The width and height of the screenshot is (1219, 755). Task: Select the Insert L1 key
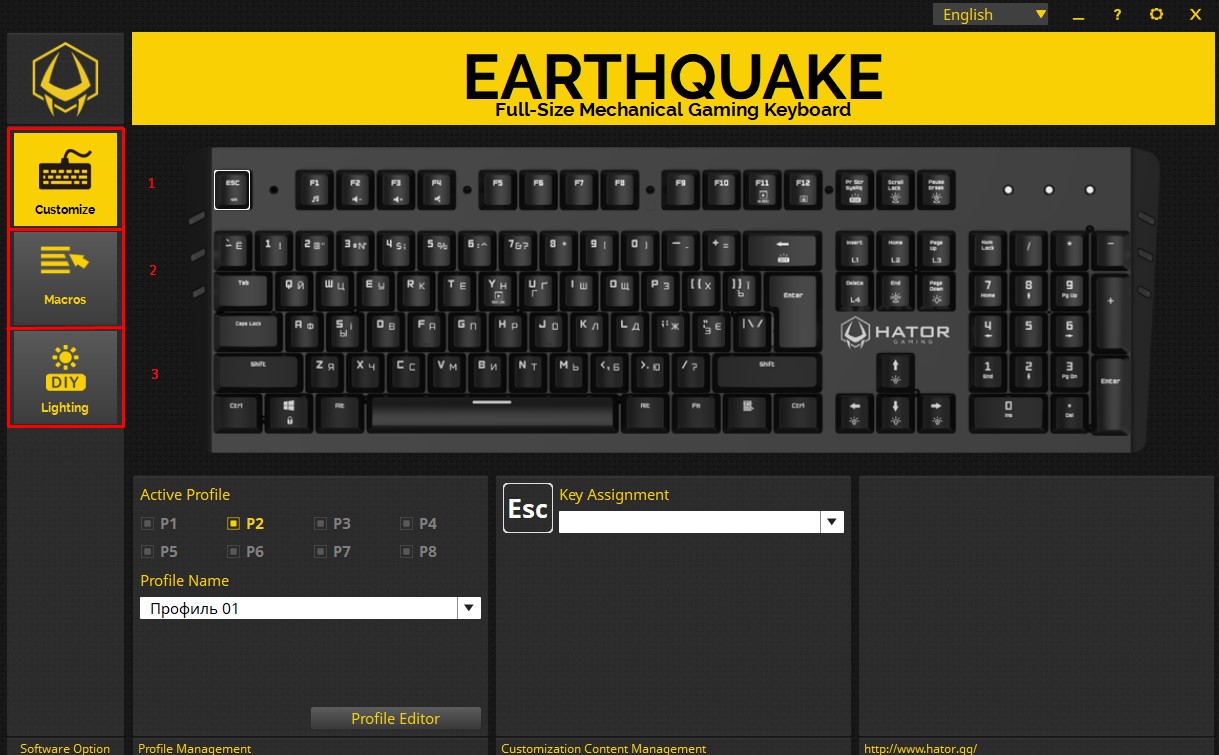coord(854,250)
